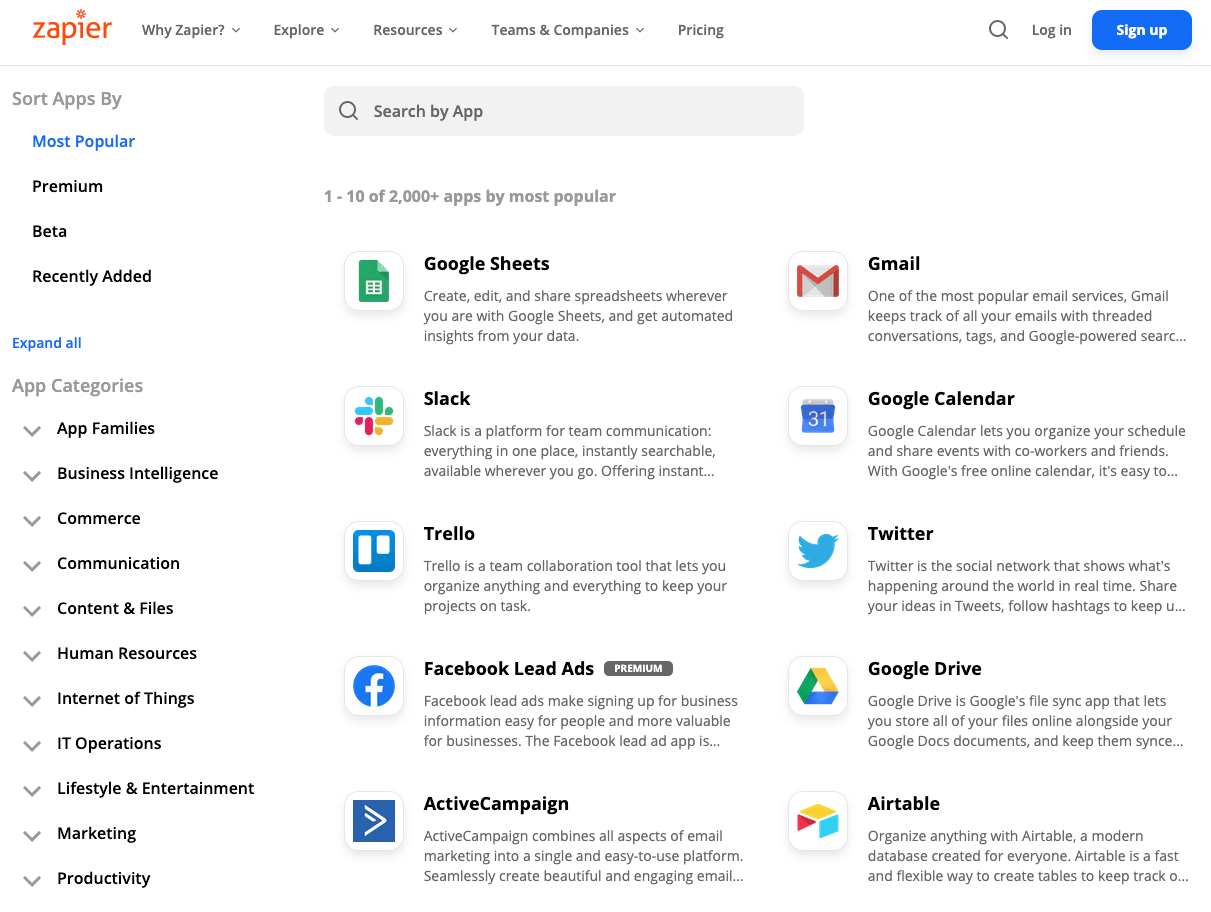Click the Airtable description text

tap(1028, 856)
